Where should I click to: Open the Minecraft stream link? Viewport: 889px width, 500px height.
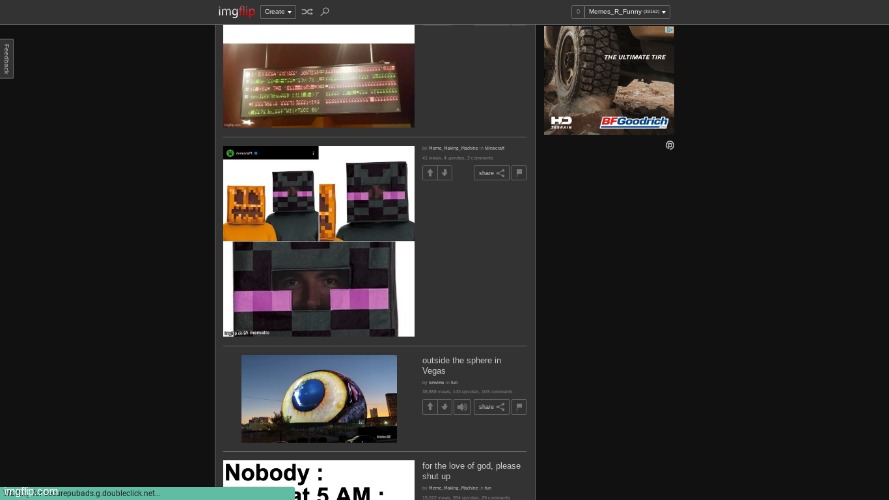tap(494, 149)
